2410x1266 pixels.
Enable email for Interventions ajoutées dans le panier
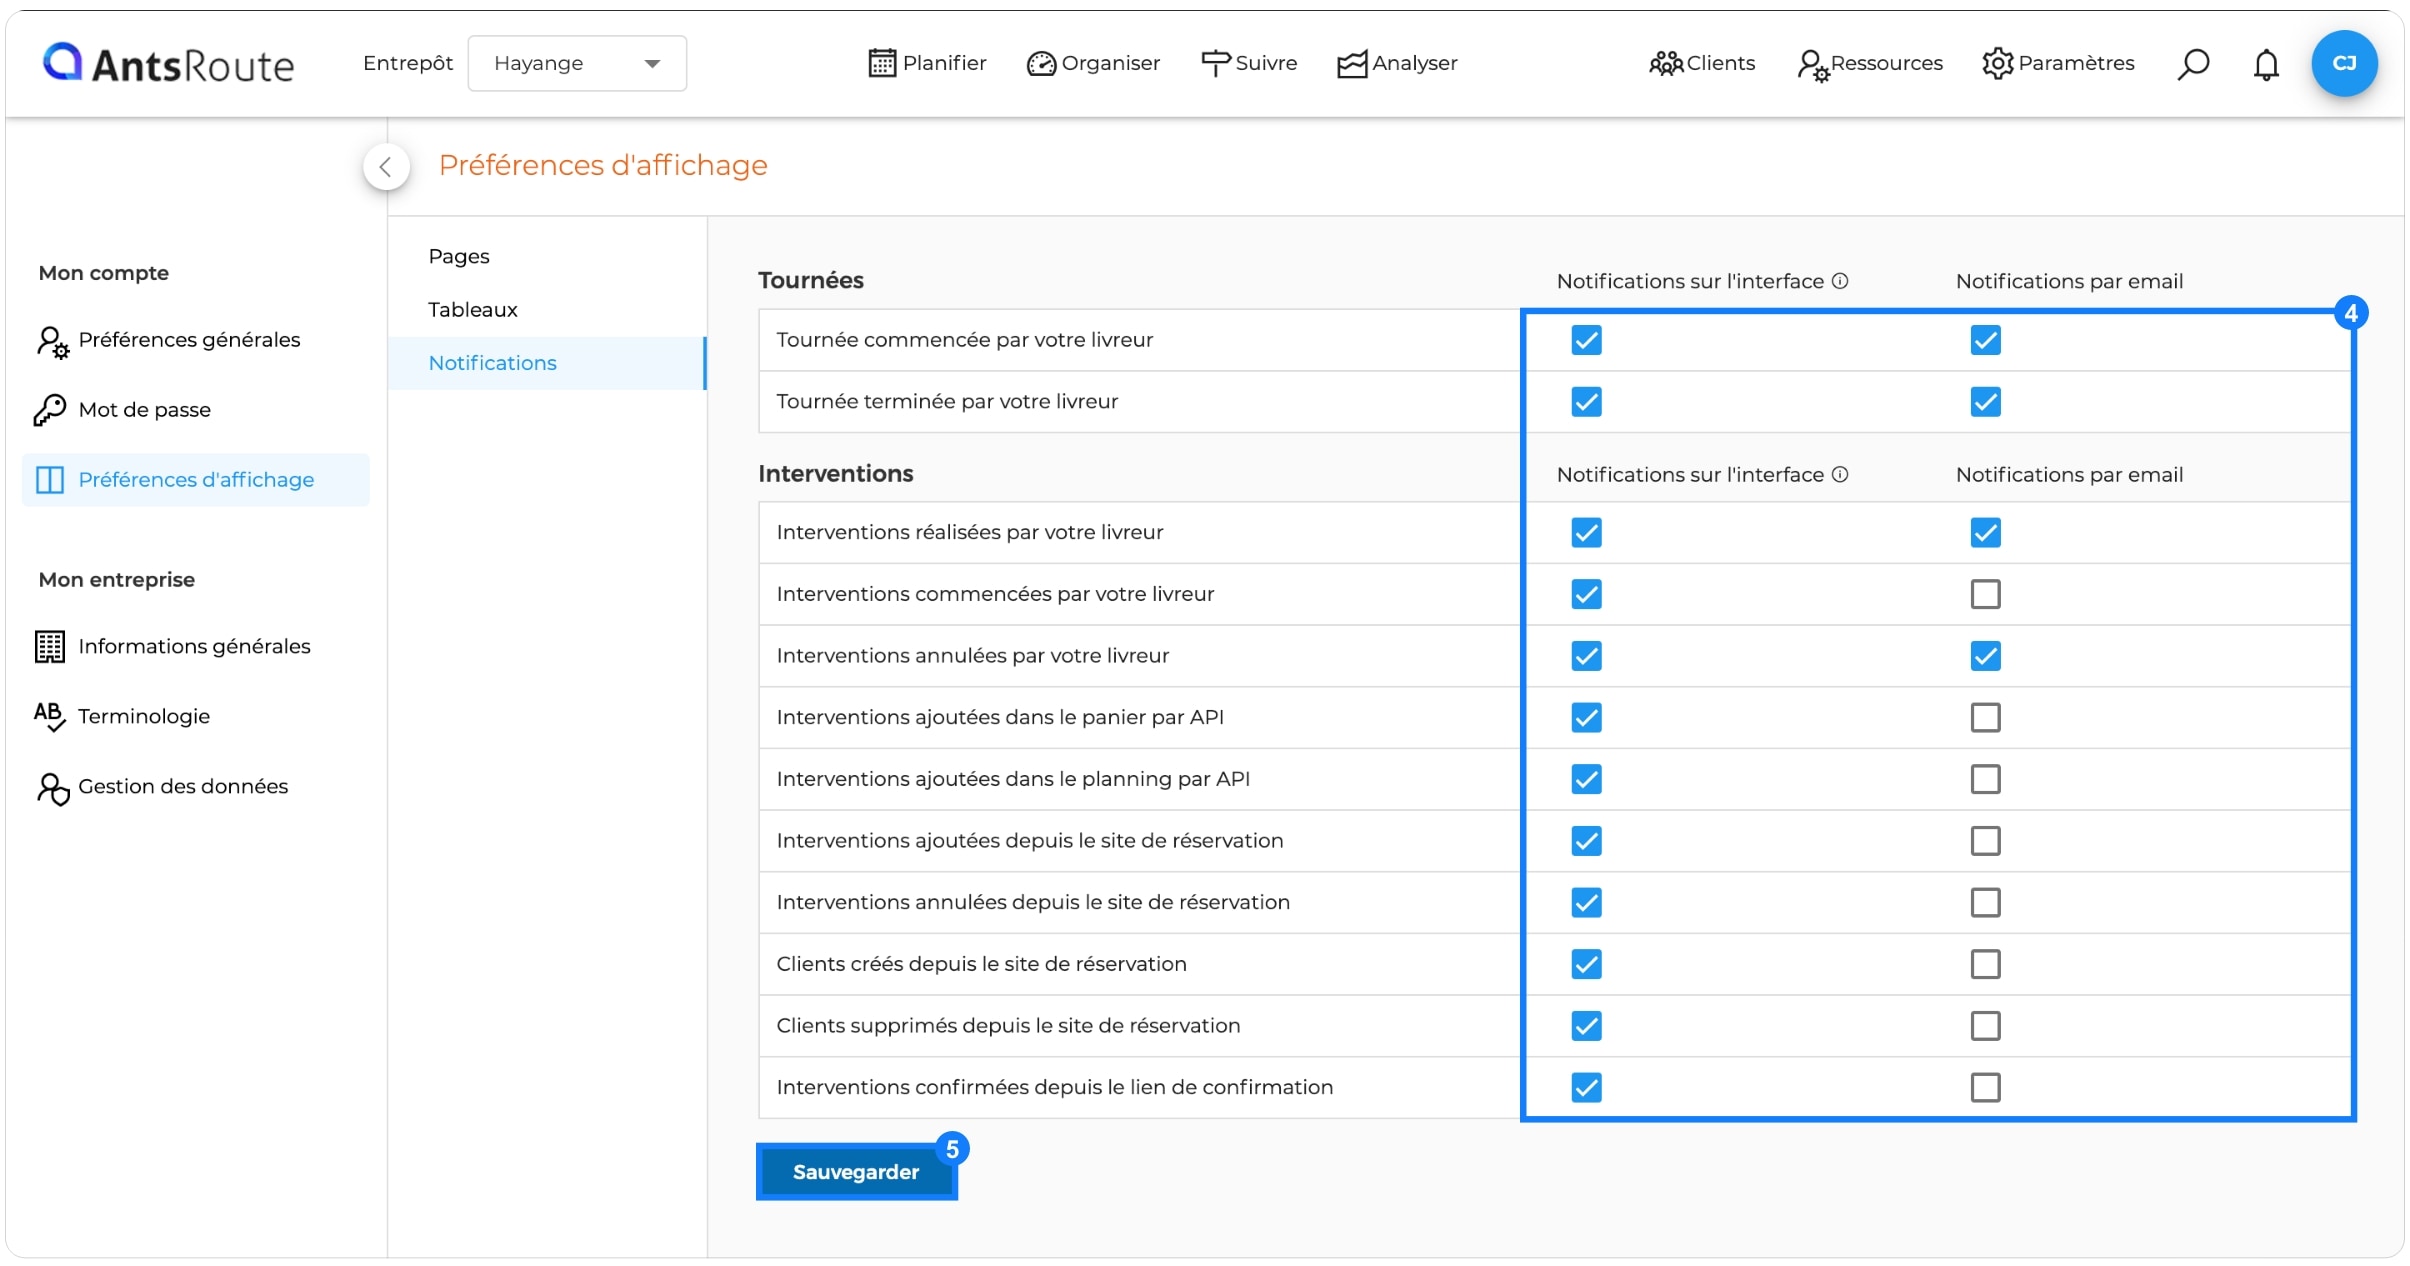[1985, 717]
